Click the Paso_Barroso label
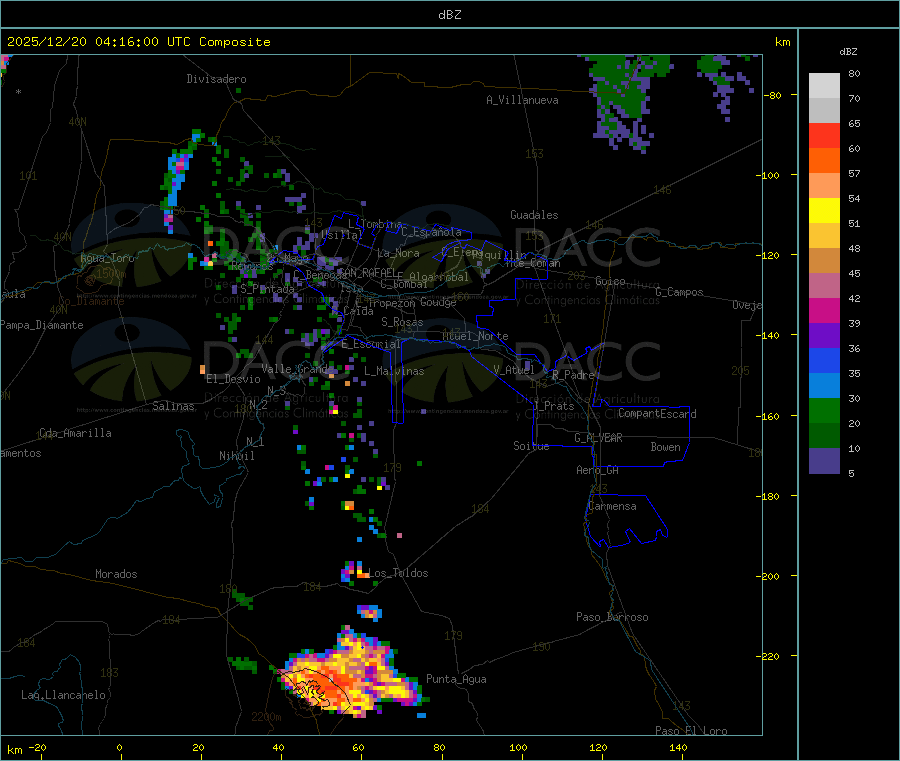Image resolution: width=900 pixels, height=761 pixels. [x=612, y=617]
